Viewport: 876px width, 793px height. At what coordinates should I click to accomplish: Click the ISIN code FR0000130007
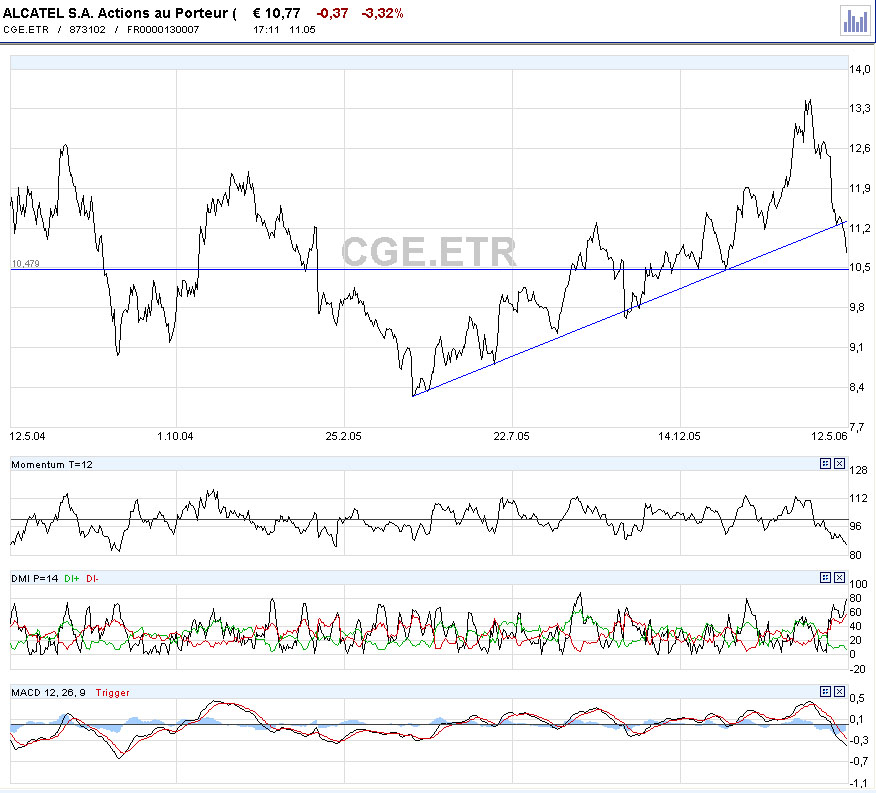tap(163, 30)
